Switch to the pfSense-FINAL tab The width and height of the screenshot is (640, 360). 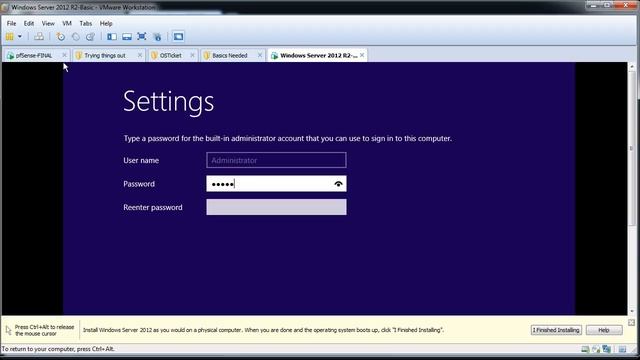(36, 56)
